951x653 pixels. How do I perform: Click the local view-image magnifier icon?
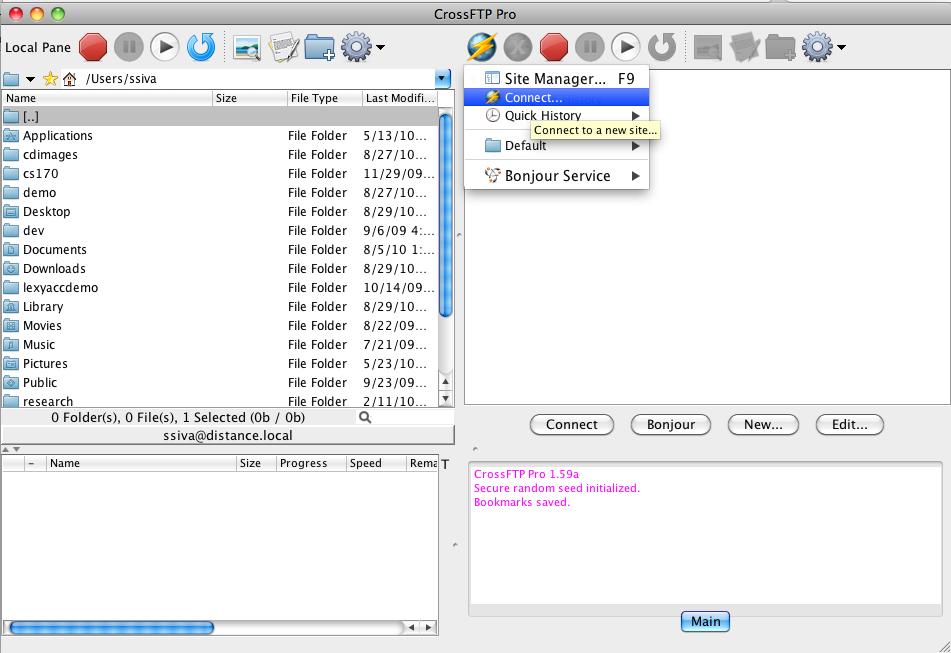(x=247, y=47)
